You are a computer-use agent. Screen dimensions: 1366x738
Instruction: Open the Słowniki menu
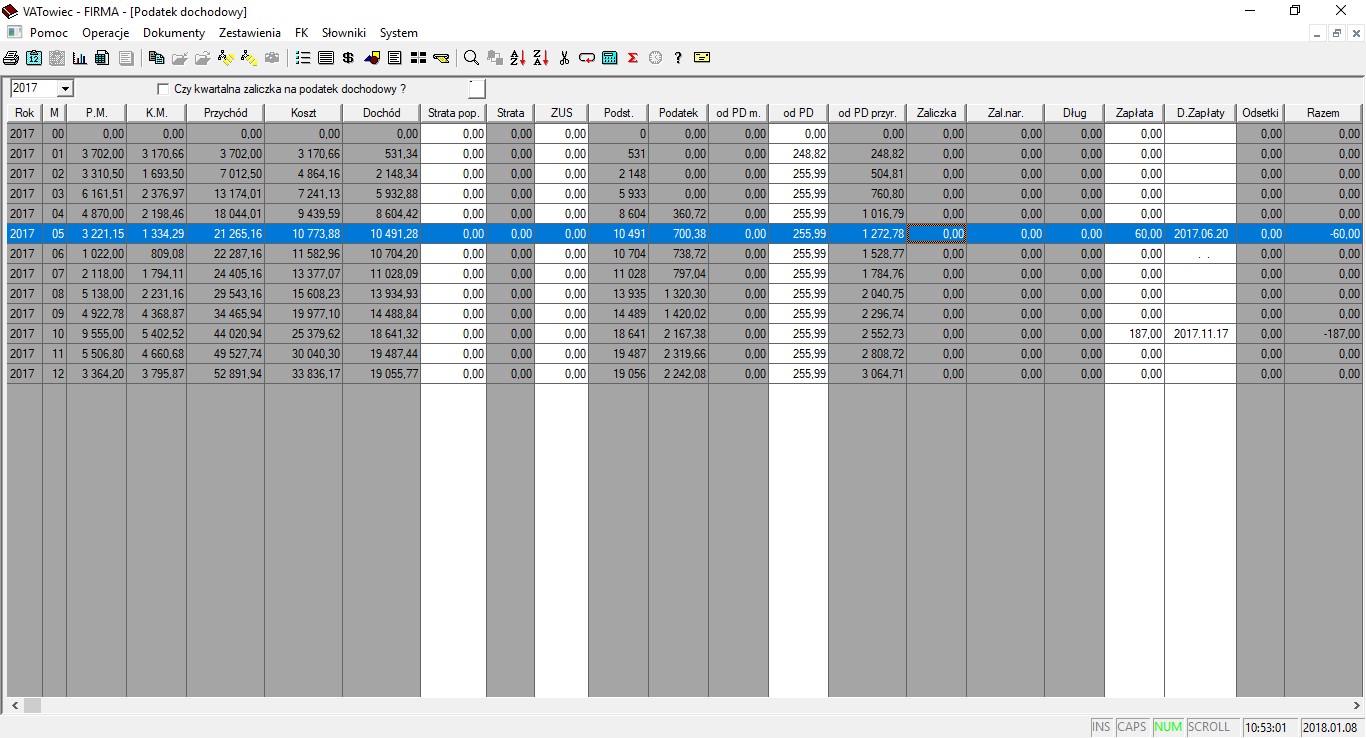(344, 33)
